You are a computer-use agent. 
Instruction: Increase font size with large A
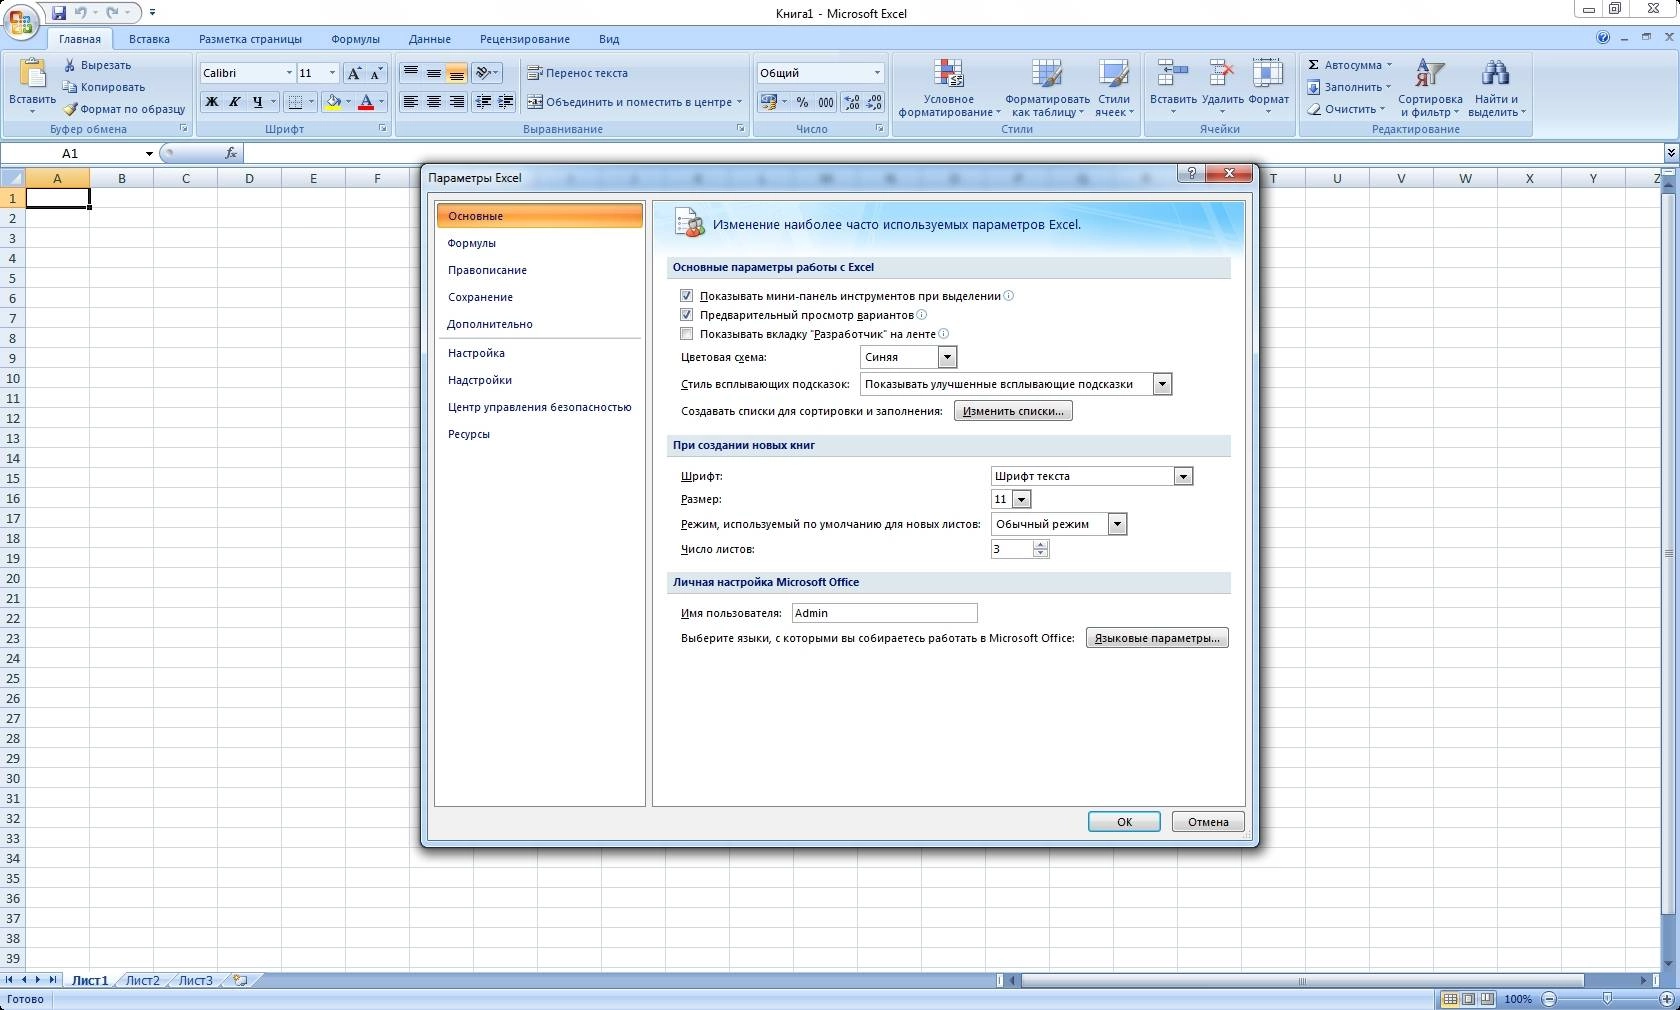click(x=354, y=73)
